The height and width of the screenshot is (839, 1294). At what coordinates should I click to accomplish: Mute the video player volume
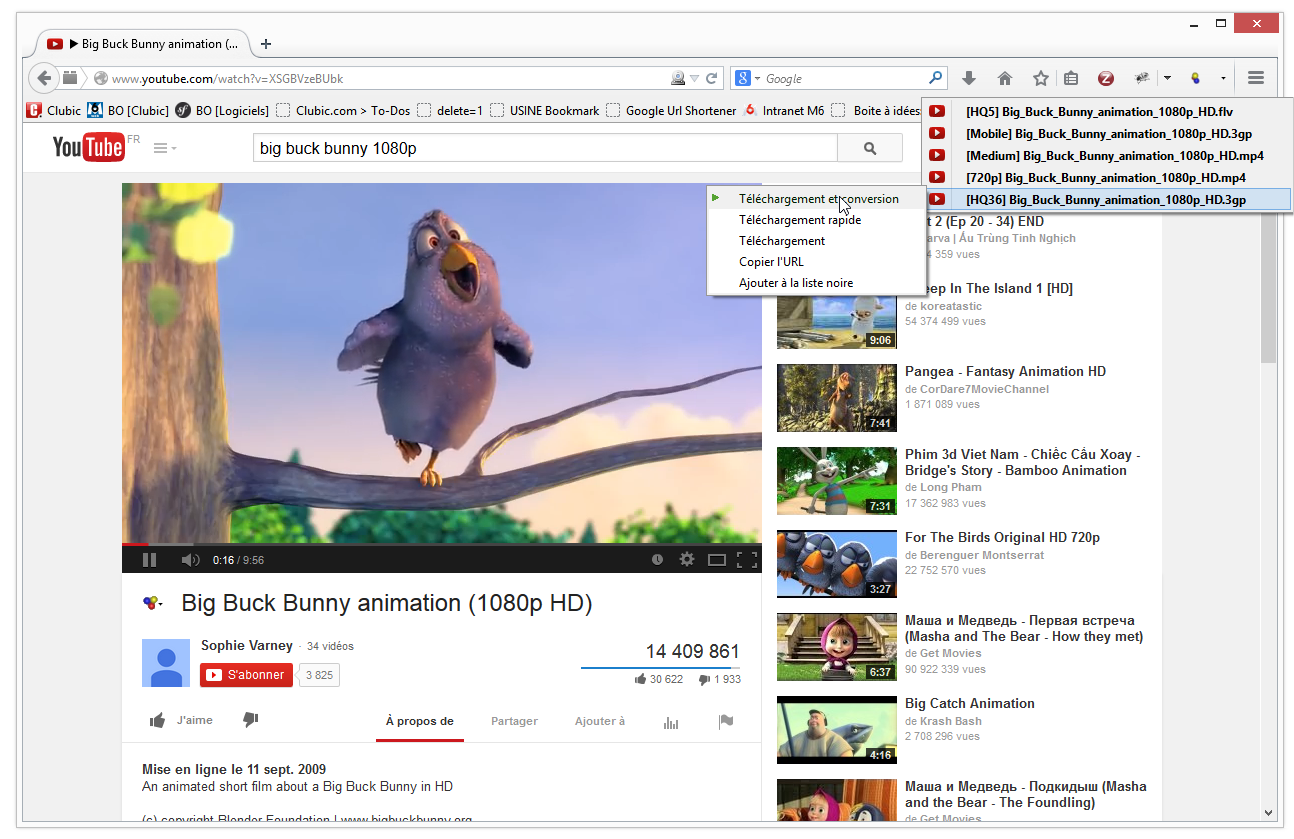pos(189,560)
